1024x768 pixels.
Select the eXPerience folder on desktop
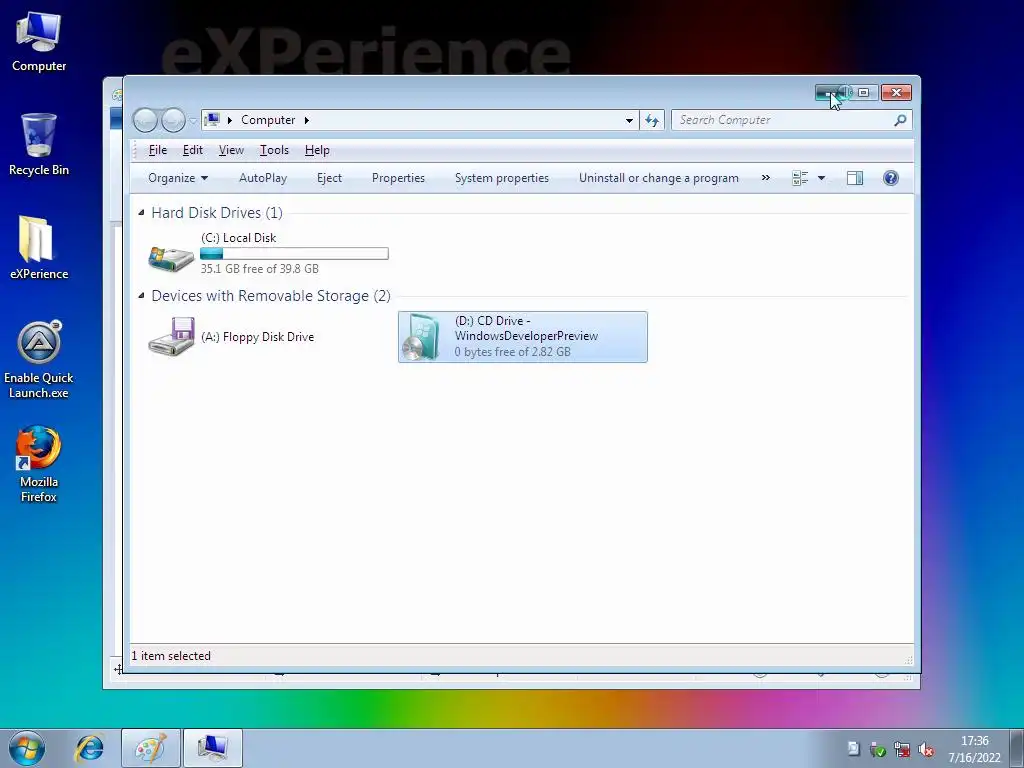point(39,248)
